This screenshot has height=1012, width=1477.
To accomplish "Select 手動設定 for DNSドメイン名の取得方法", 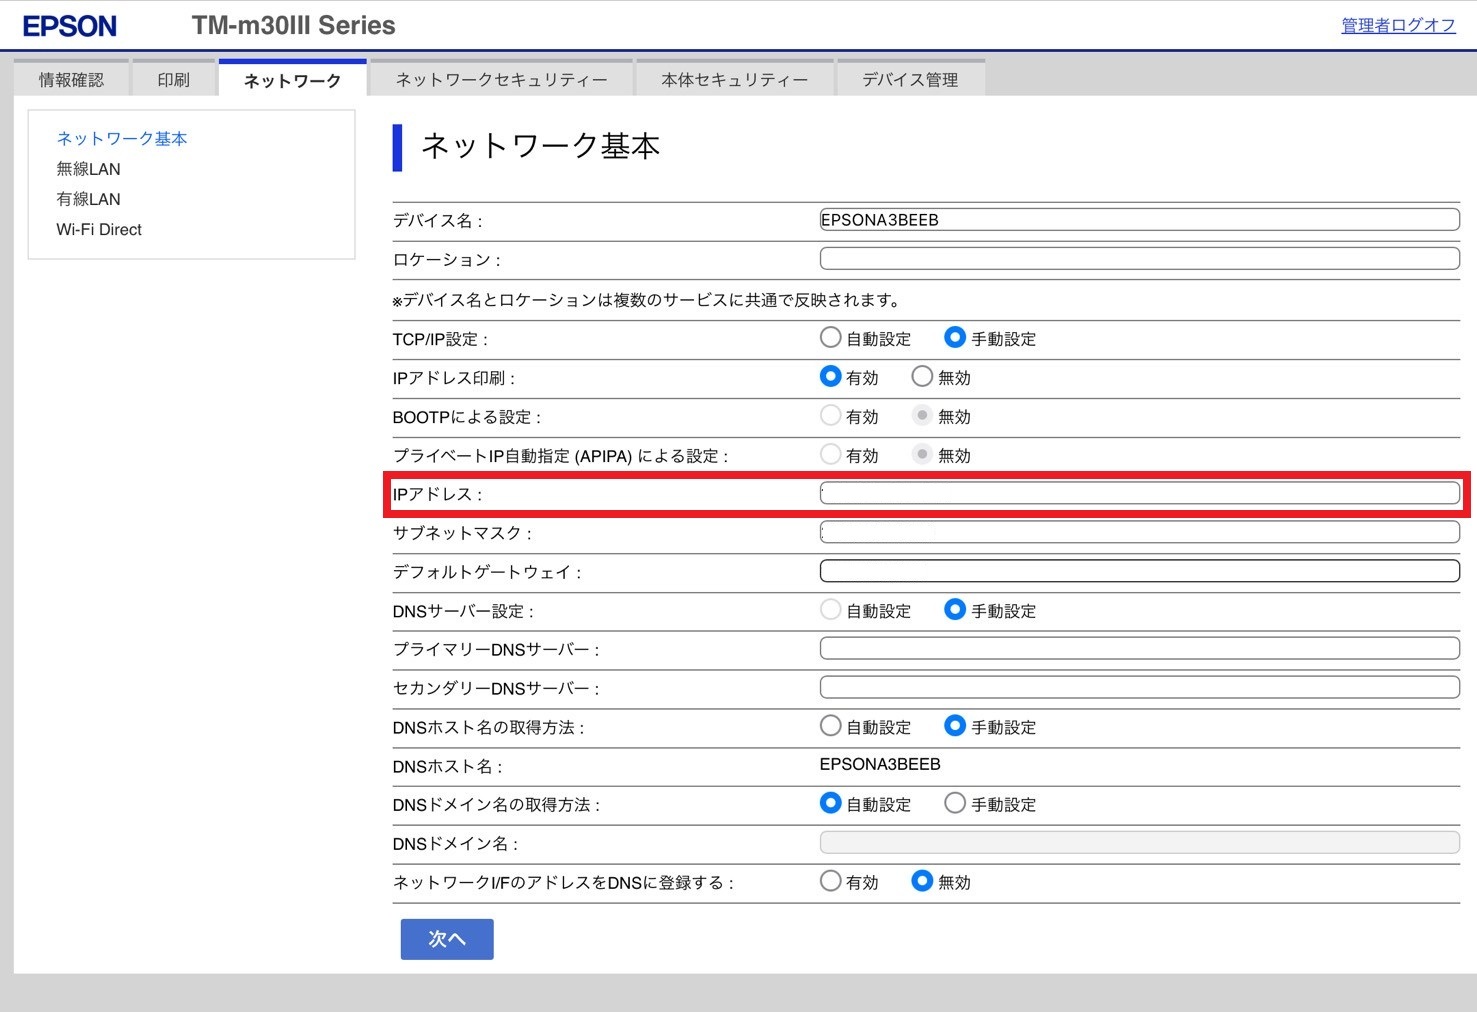I will [x=955, y=804].
